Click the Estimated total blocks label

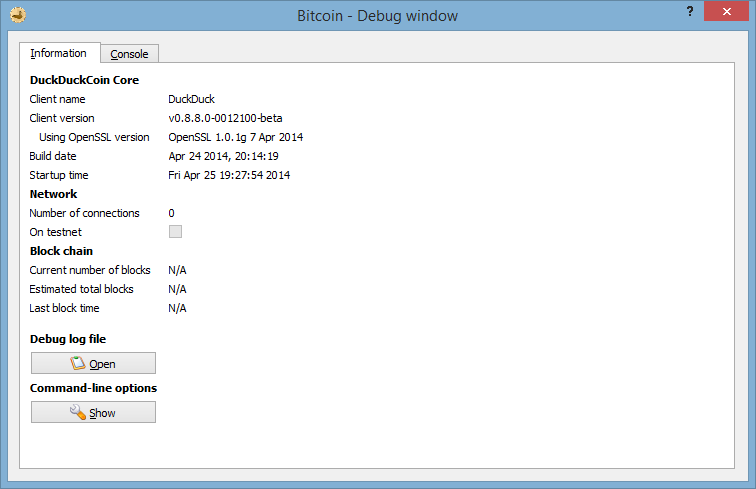pos(81,289)
